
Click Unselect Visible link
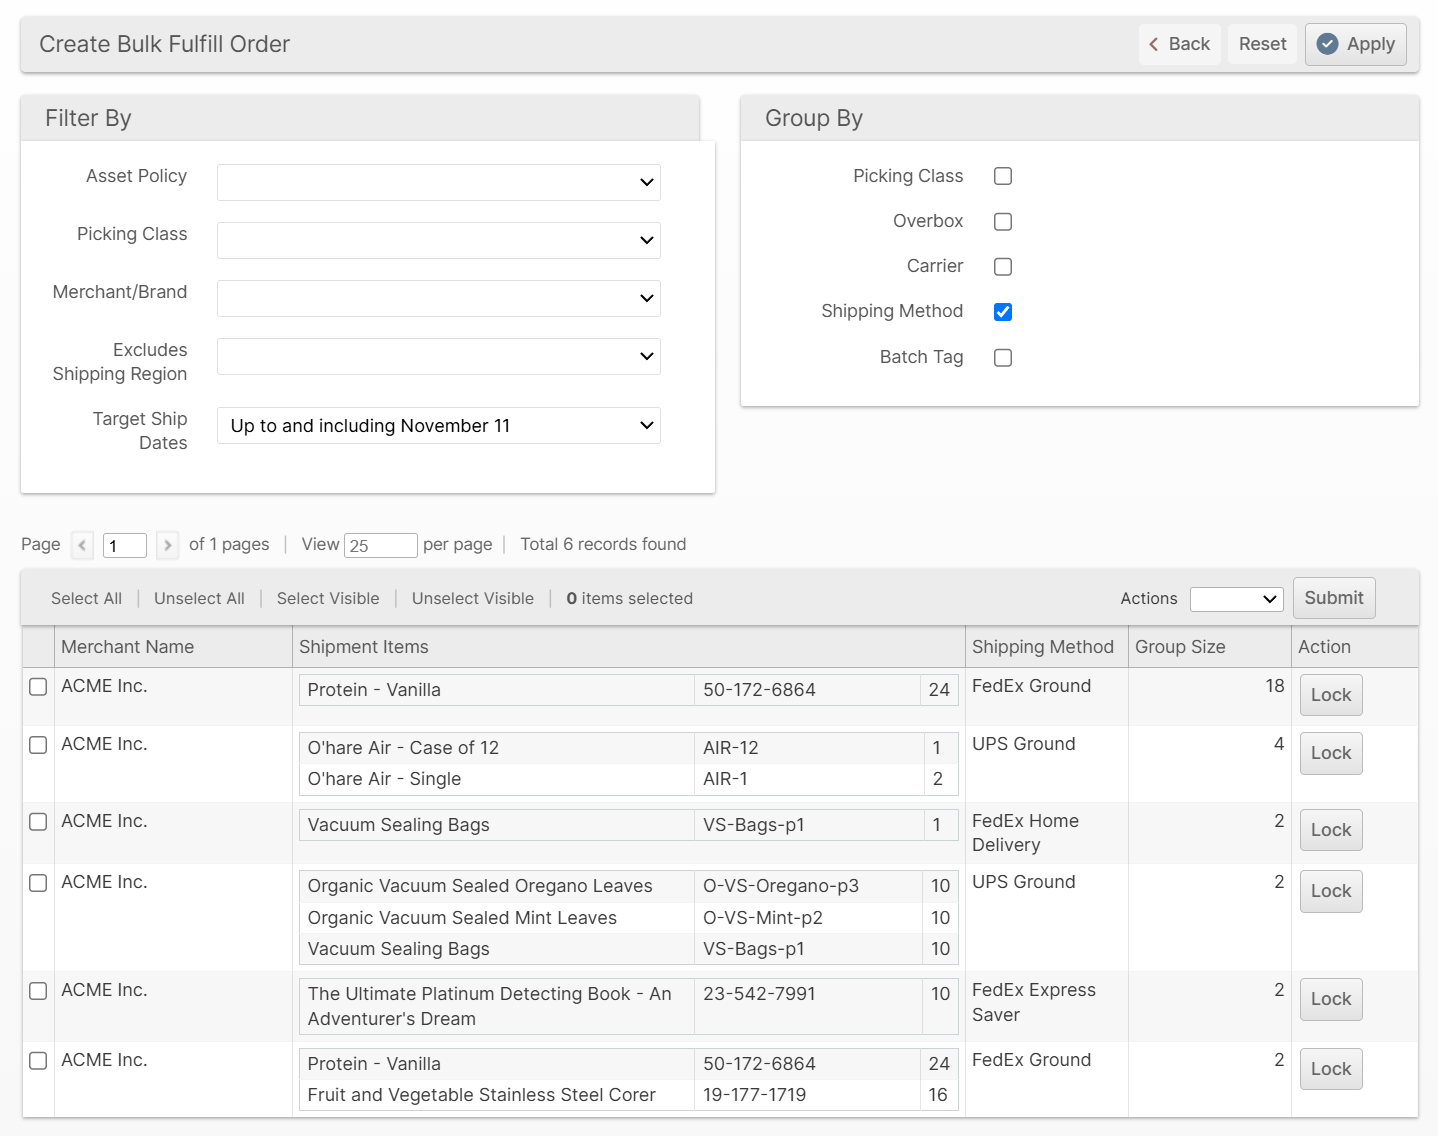472,599
